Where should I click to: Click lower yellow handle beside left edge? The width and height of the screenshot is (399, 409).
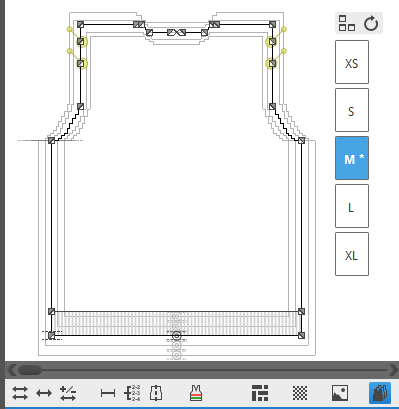[x=70, y=51]
